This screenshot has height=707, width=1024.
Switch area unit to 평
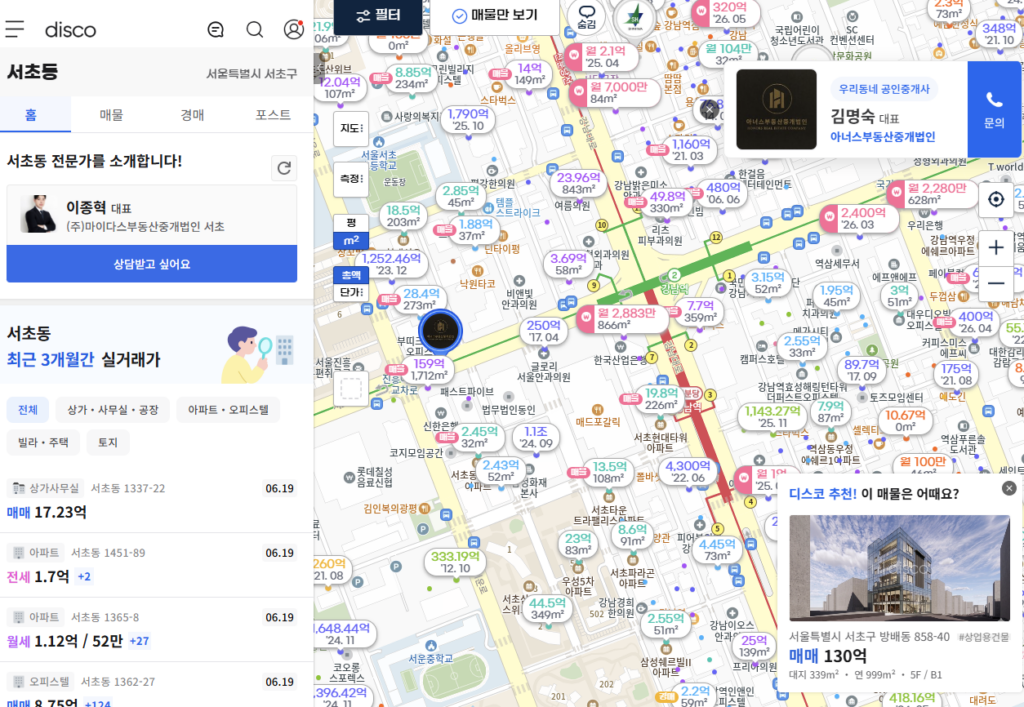[351, 223]
